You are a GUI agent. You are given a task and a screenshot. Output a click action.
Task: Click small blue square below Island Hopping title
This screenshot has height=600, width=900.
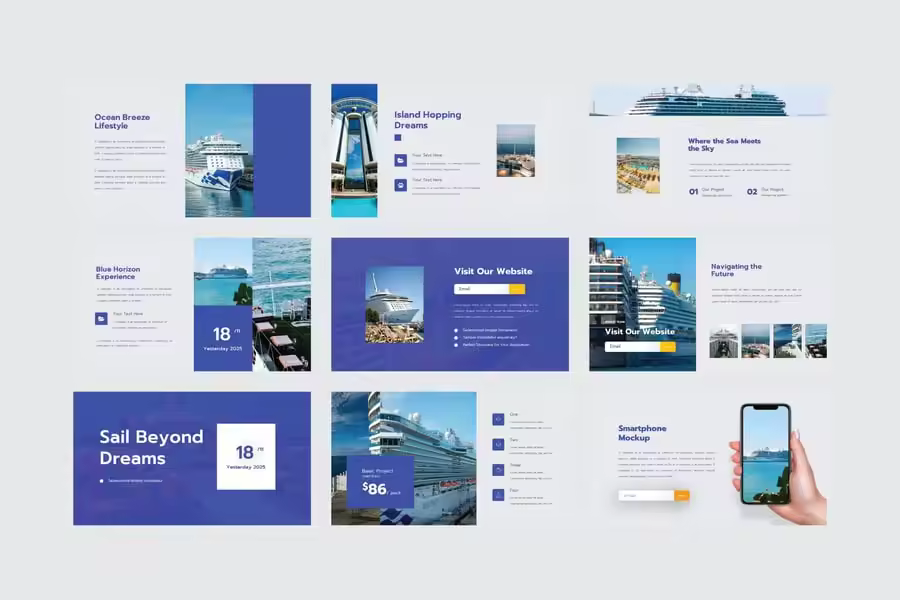click(397, 138)
